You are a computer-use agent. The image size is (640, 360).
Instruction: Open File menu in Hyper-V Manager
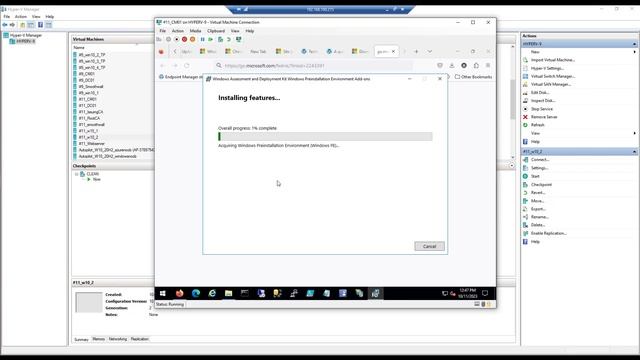(7, 17)
